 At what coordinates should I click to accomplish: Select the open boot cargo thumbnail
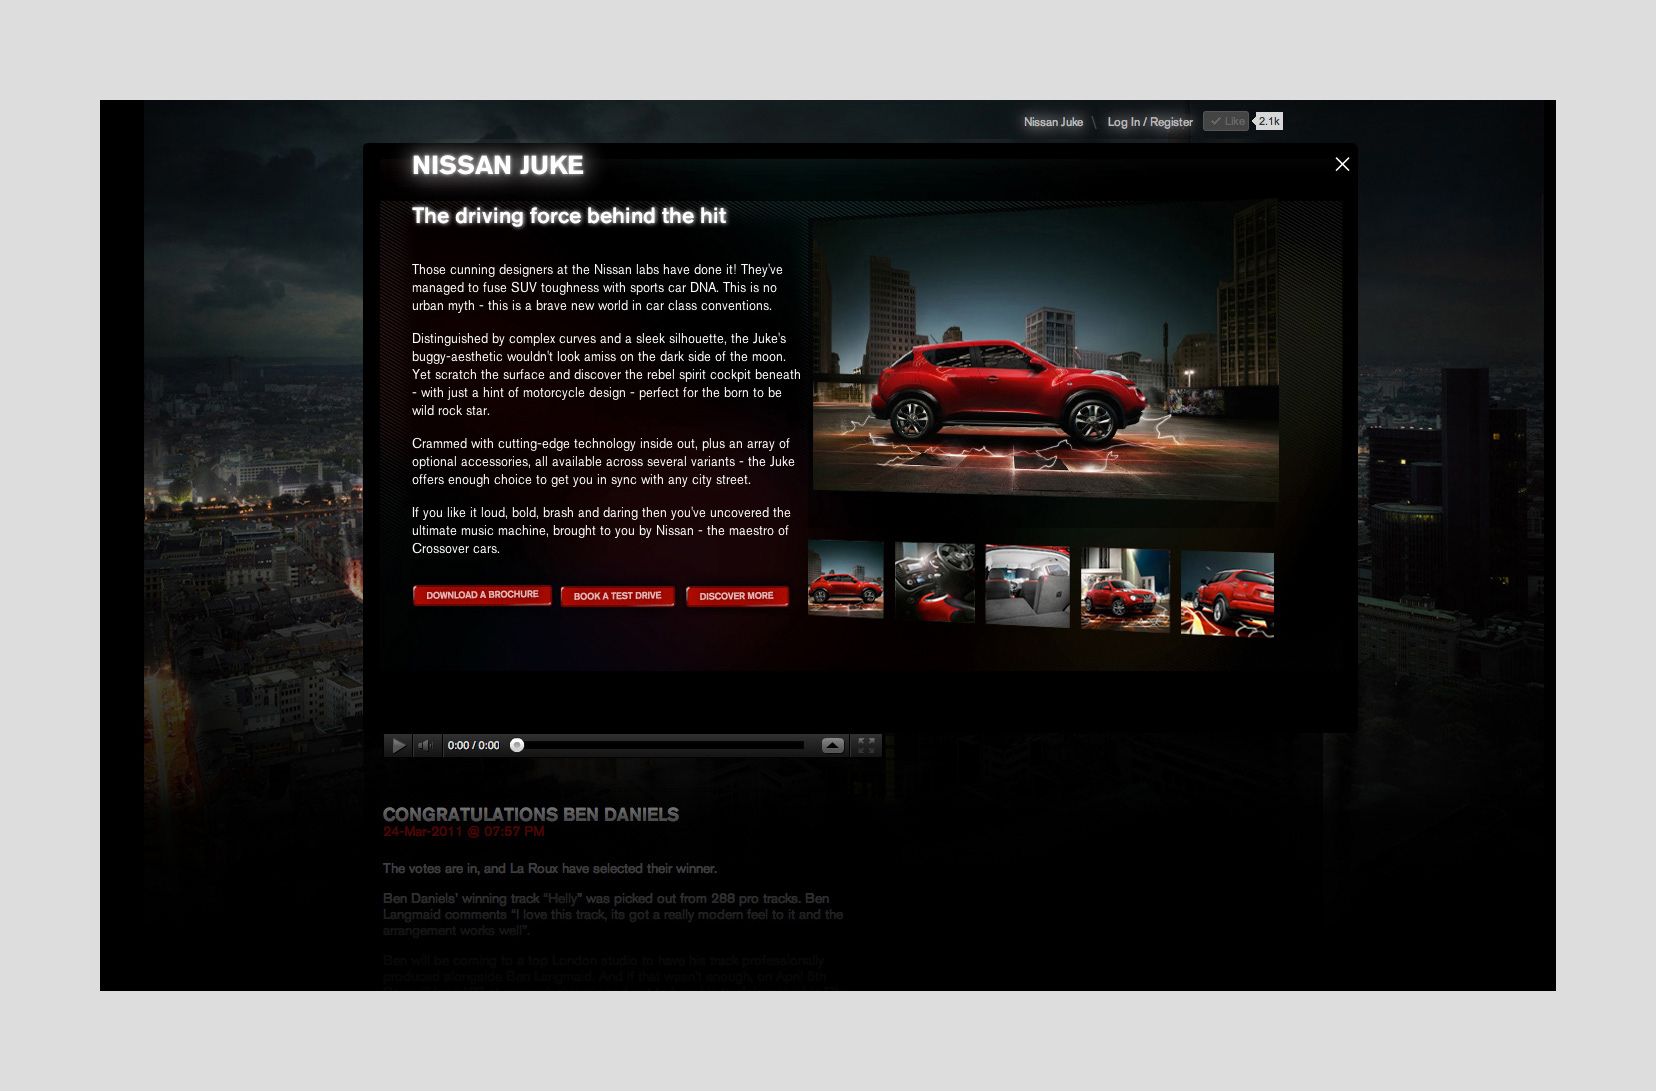(1027, 586)
